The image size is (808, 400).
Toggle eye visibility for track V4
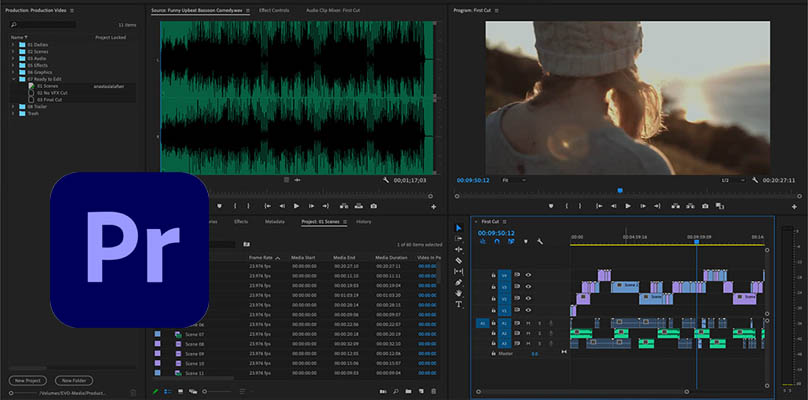pos(528,274)
